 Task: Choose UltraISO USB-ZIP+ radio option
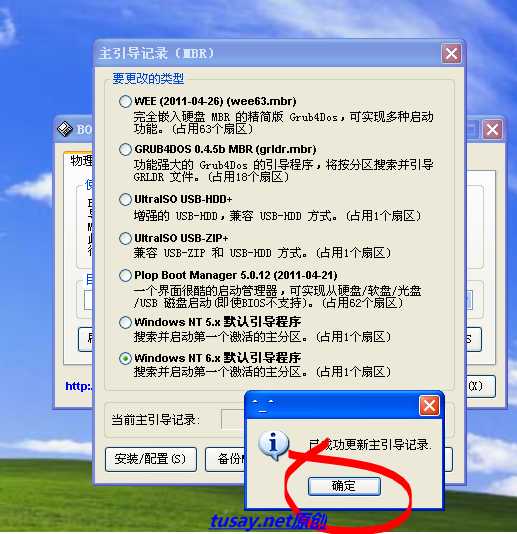coord(125,238)
